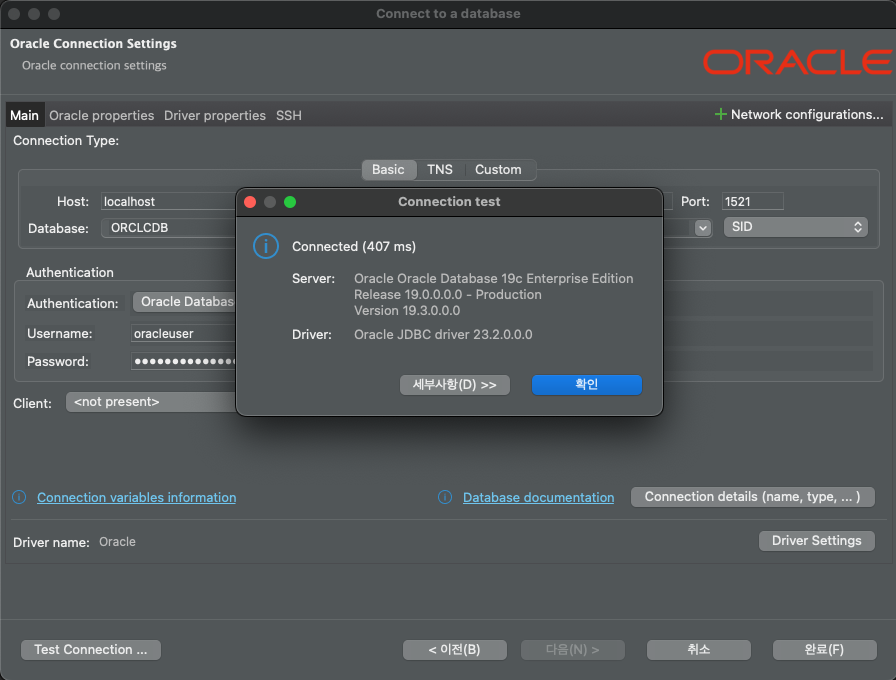Select TNS connection type
896x680 pixels.
[x=440, y=170]
